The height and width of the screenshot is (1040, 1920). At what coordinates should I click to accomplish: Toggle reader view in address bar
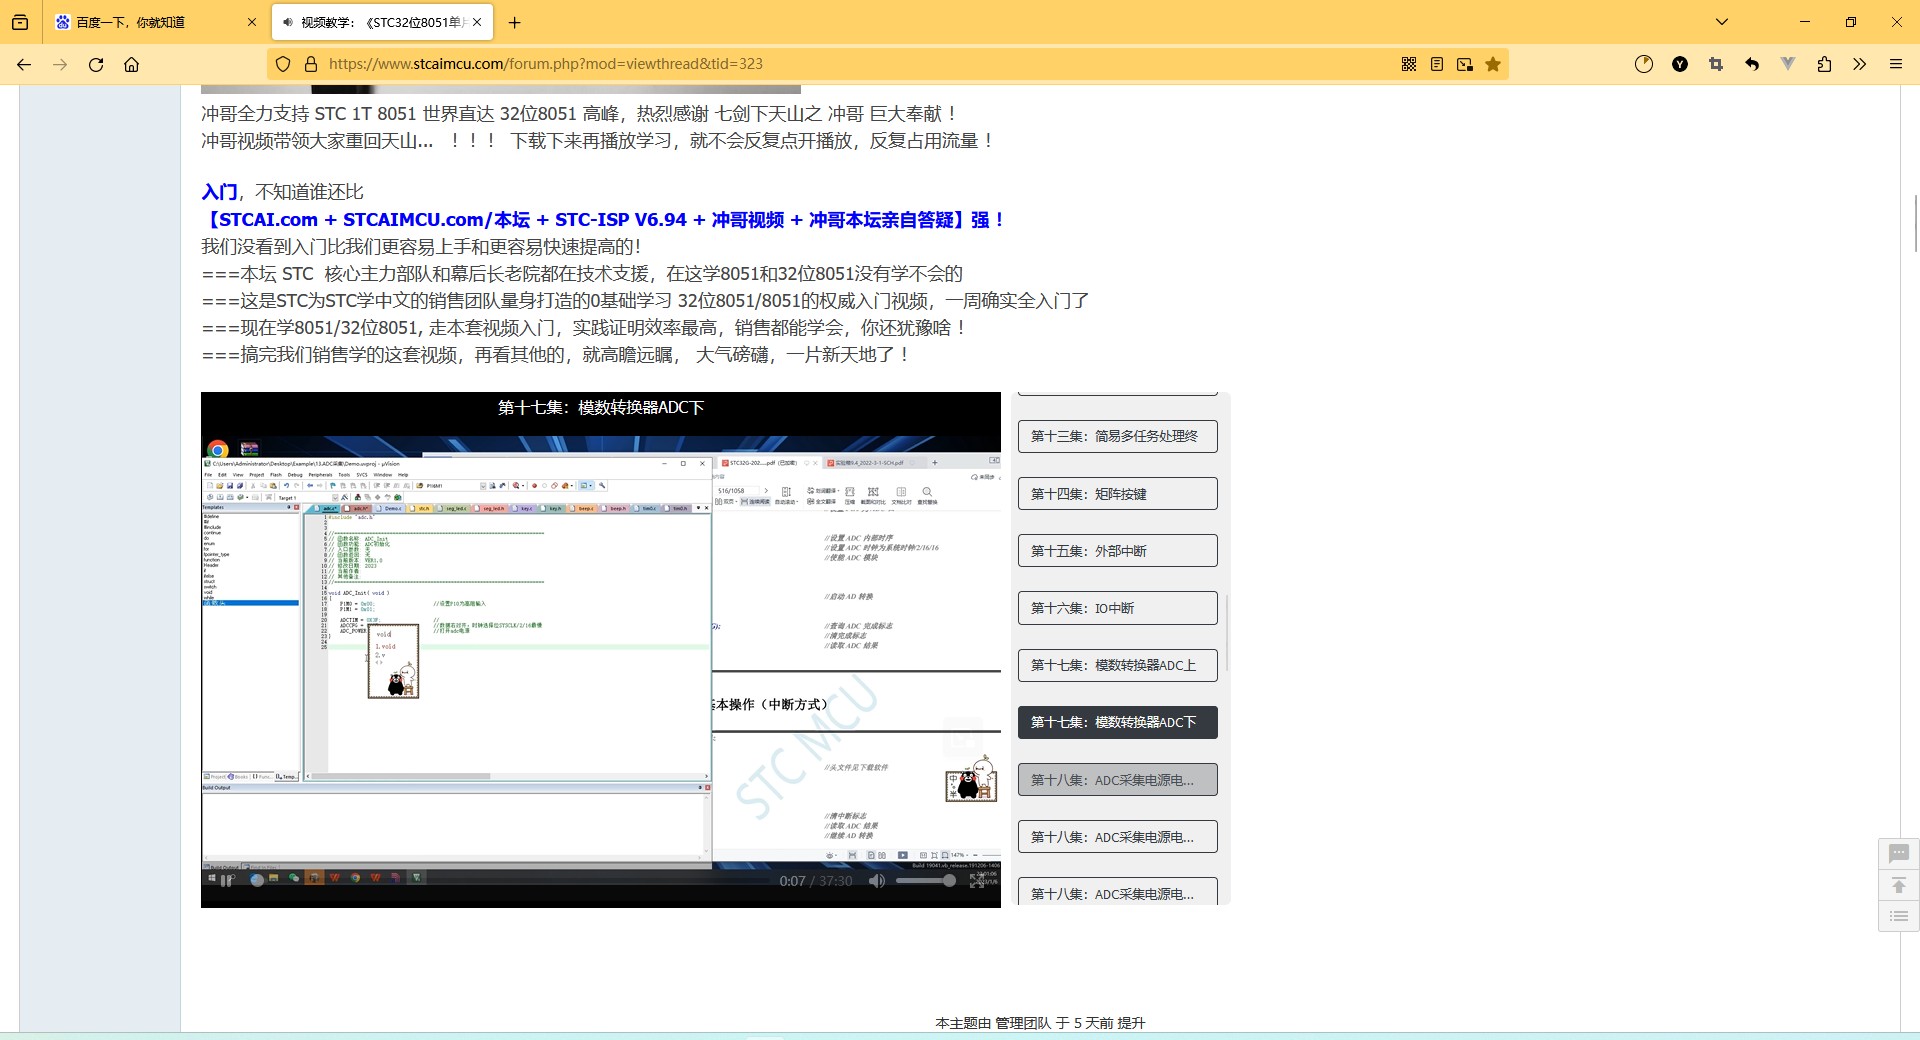(1437, 64)
